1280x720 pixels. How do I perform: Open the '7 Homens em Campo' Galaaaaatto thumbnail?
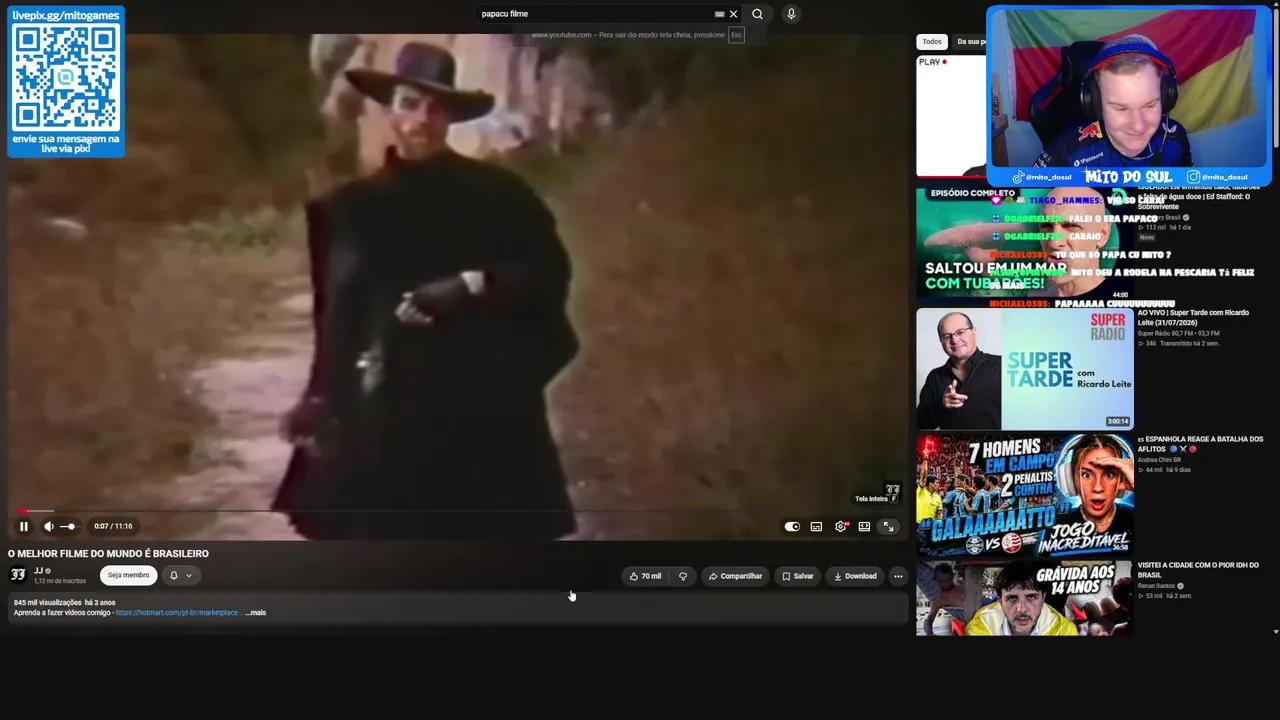[x=1025, y=495]
